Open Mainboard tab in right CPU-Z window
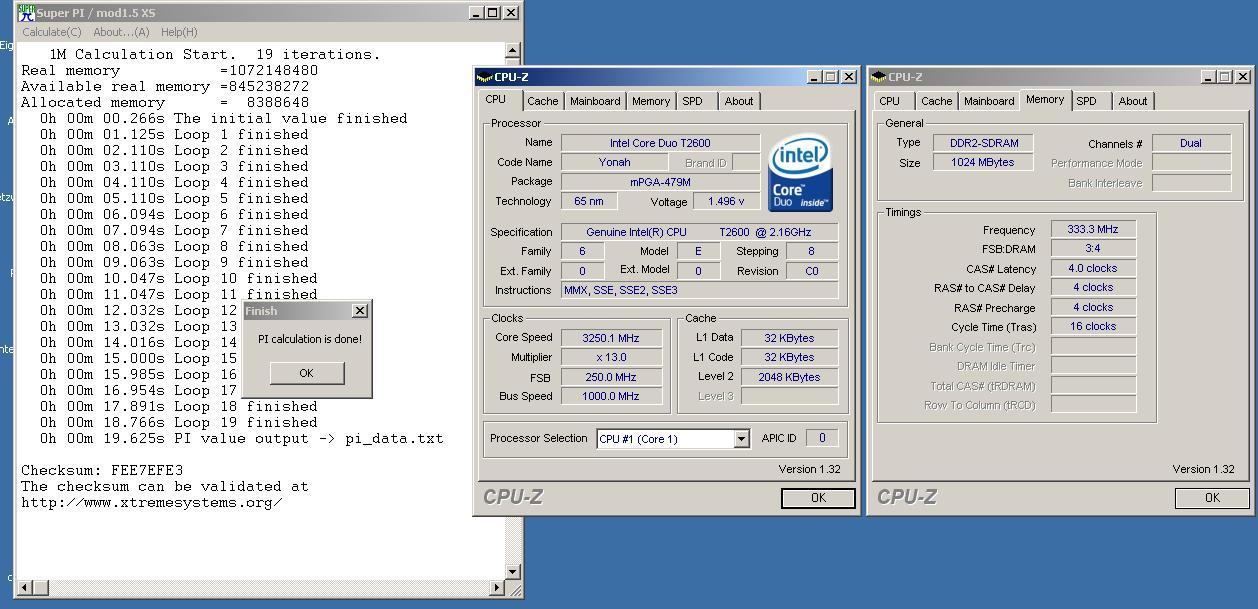 pyautogui.click(x=989, y=101)
